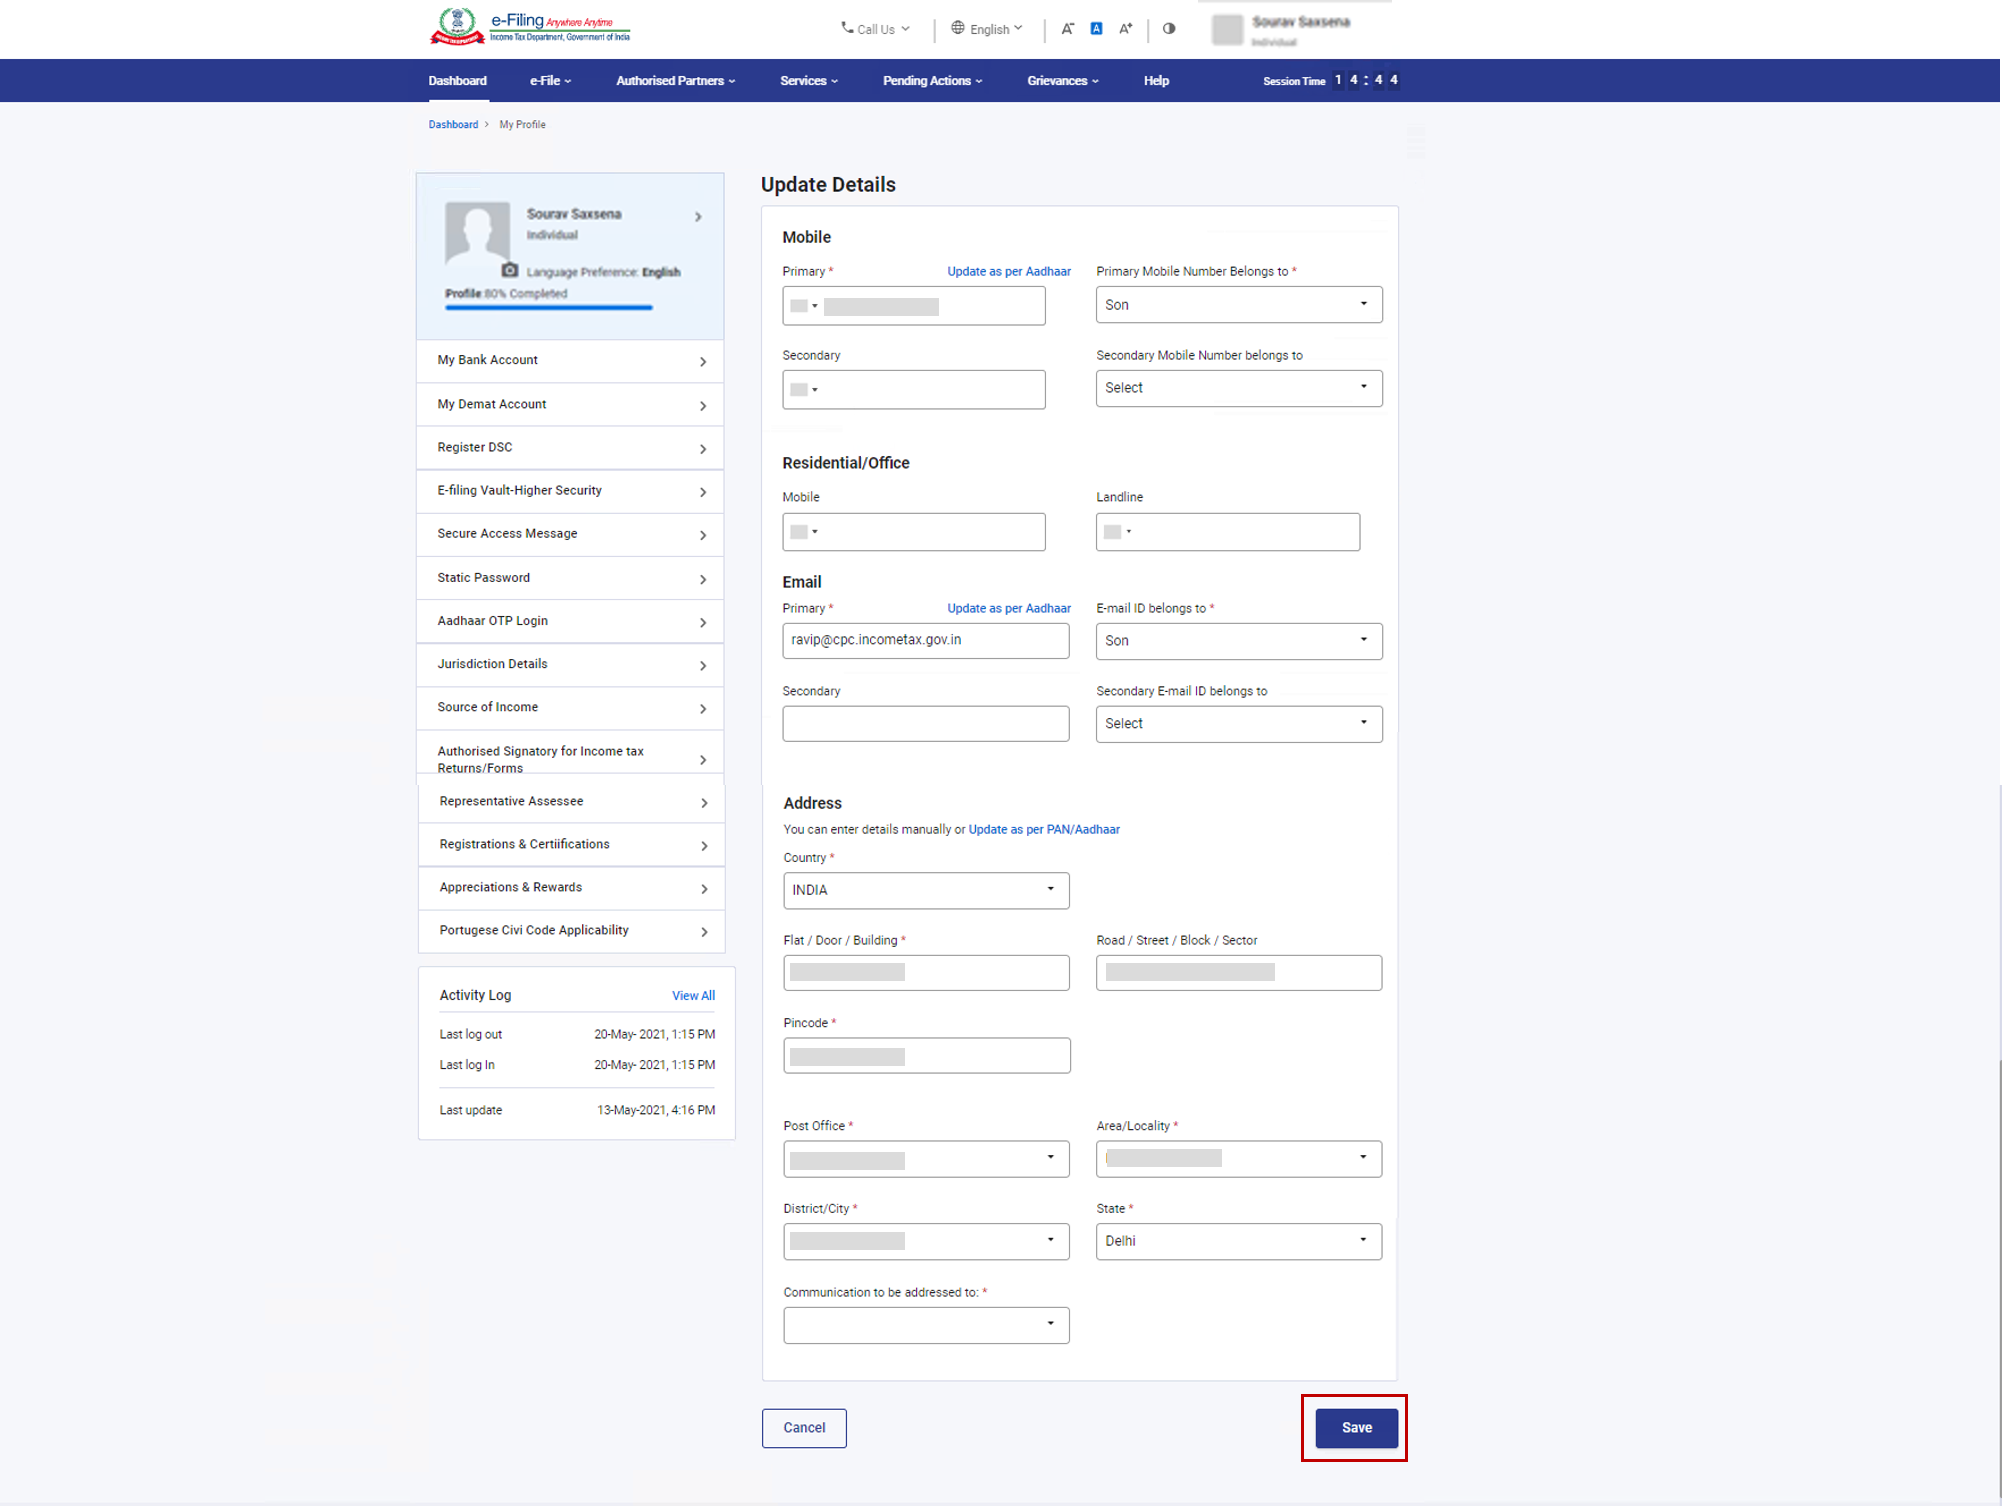
Task: Click the language globe icon
Action: (x=955, y=28)
